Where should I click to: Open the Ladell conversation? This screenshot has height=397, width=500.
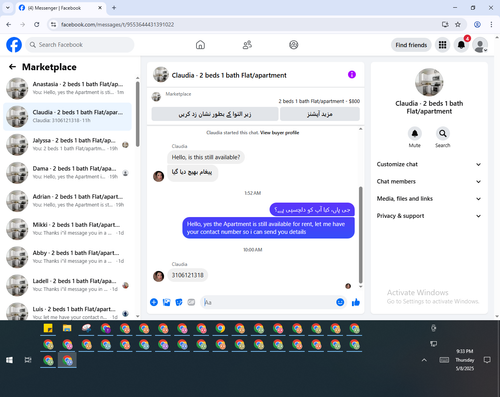tap(67, 285)
